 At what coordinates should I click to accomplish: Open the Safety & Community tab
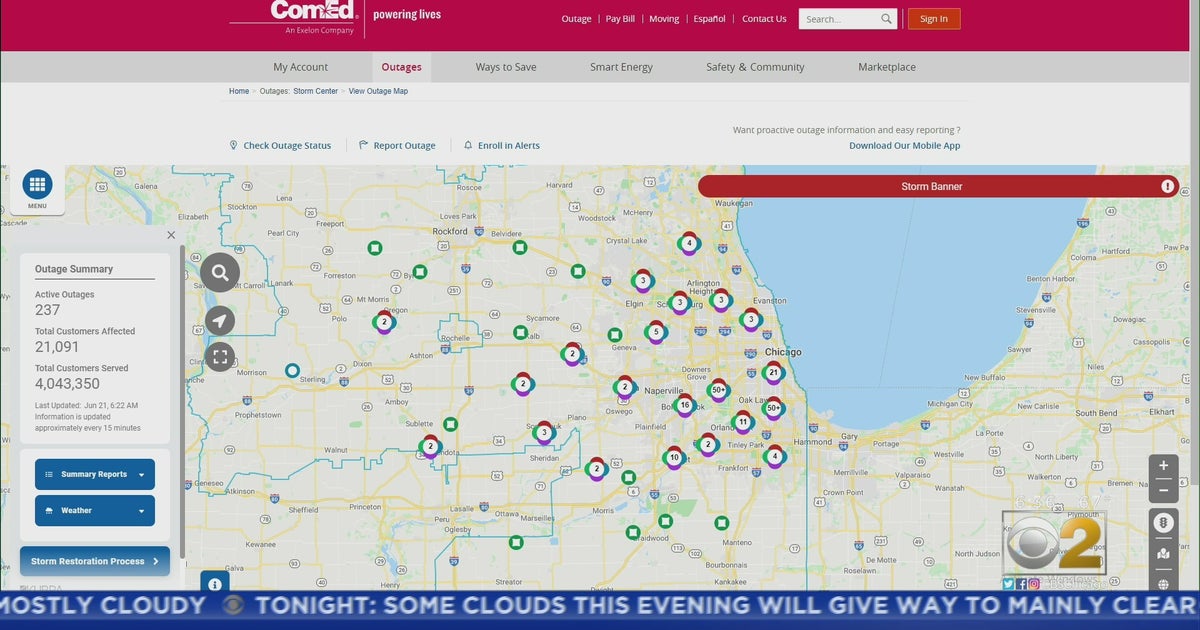point(755,67)
